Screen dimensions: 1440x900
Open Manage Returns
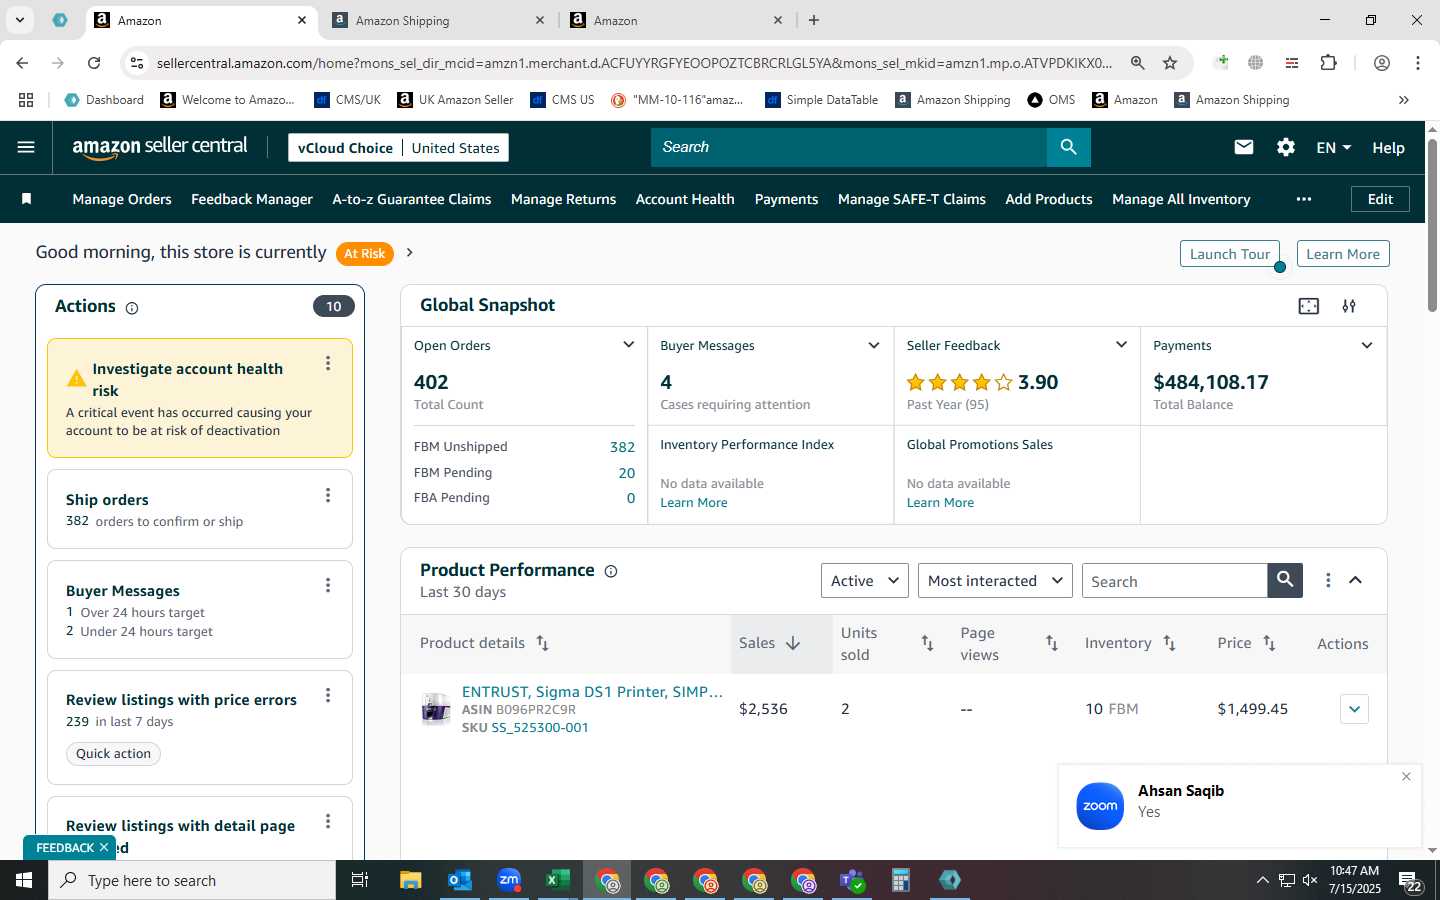(x=563, y=199)
